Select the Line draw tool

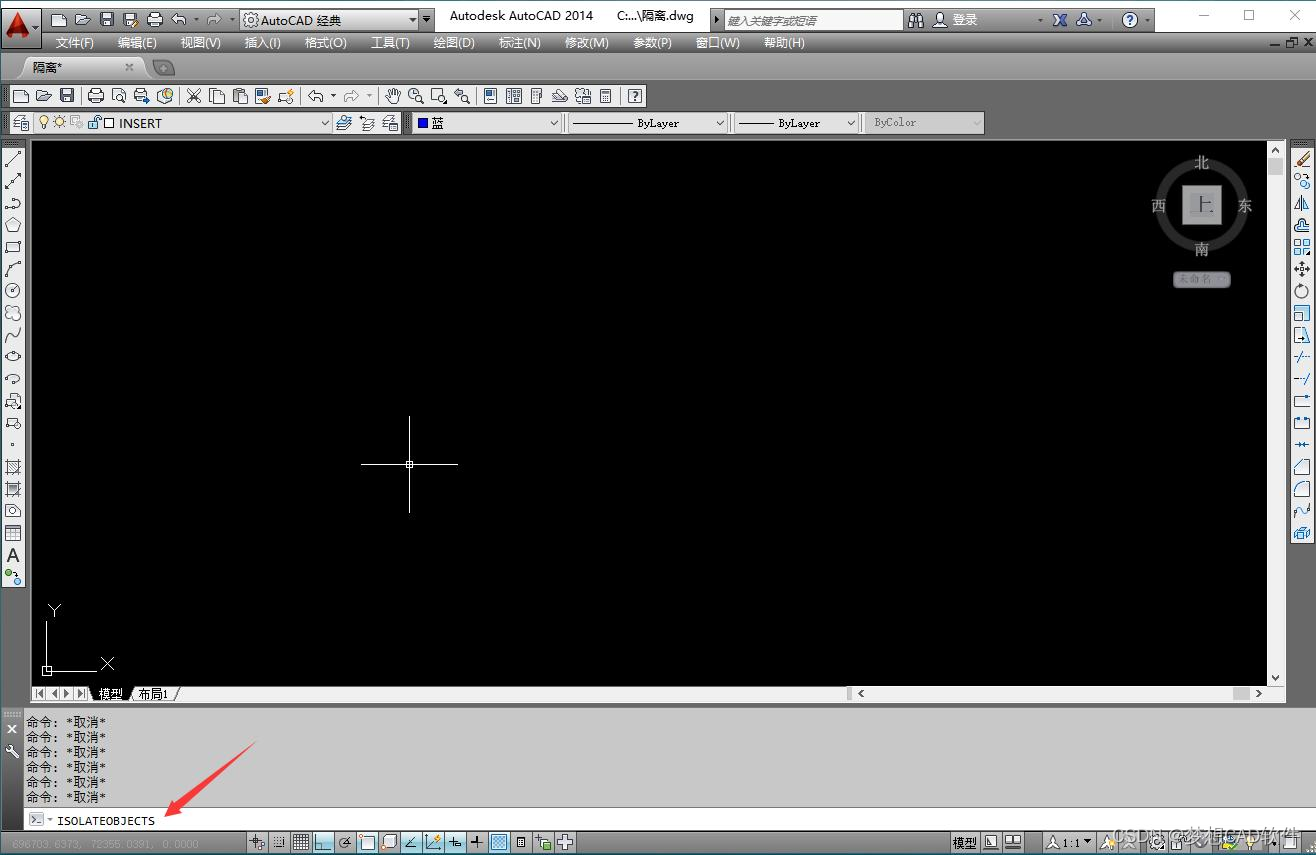coord(13,159)
